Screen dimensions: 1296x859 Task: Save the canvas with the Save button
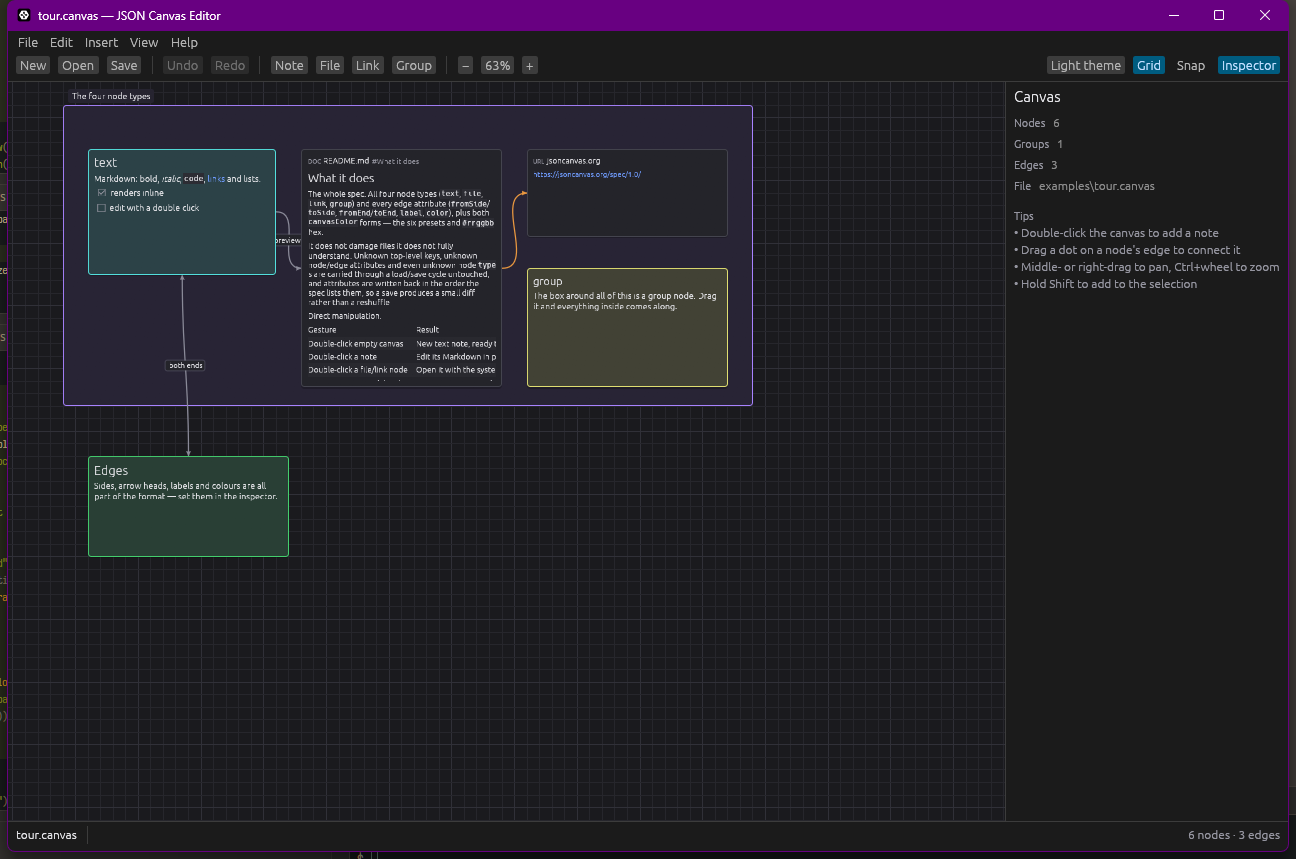coord(124,65)
